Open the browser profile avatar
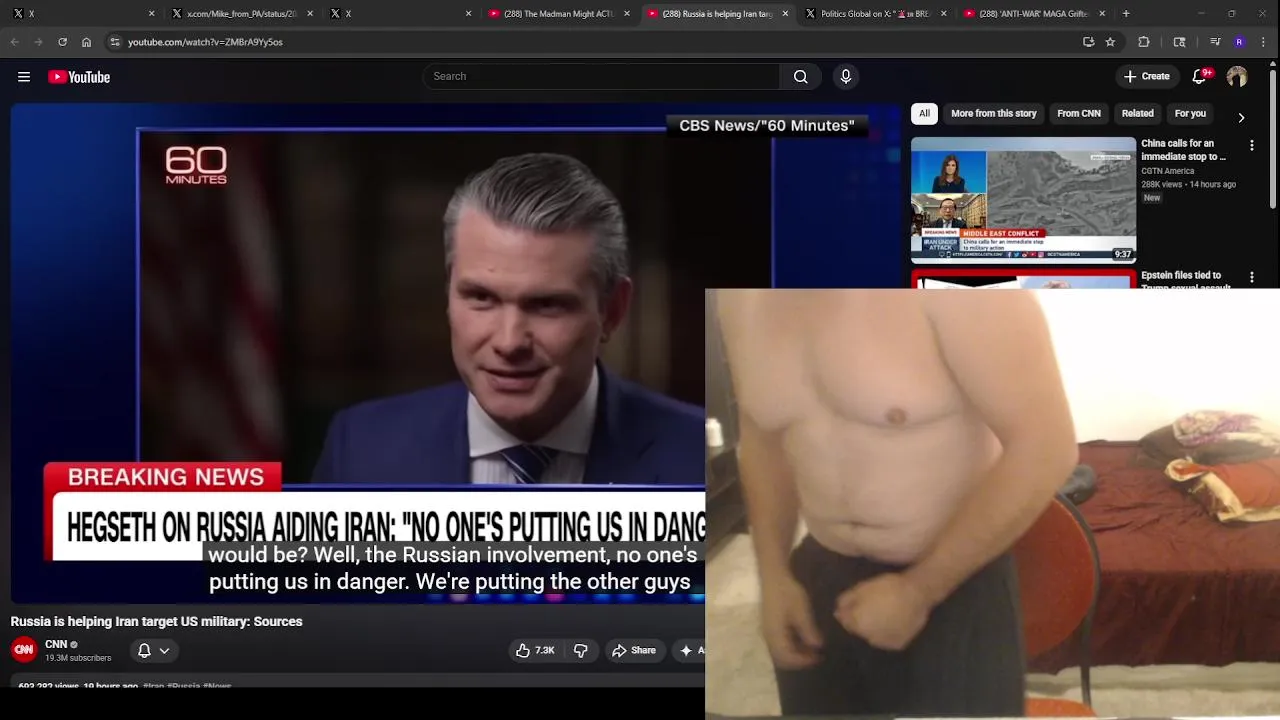This screenshot has width=1280, height=720. (x=1239, y=42)
